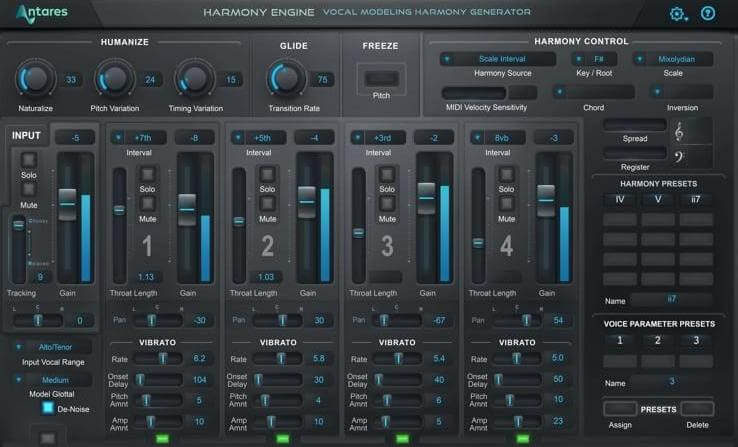
Task: Open the Key / Root F# dropdown
Action: click(594, 59)
